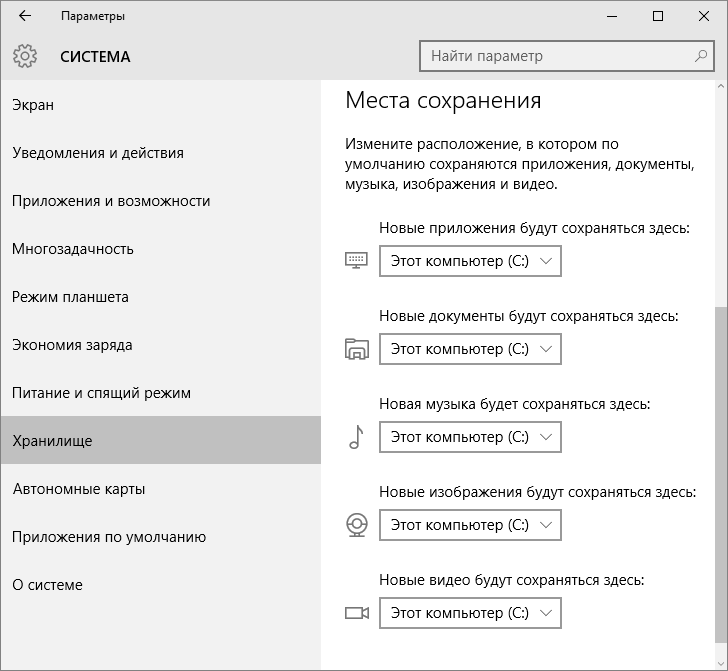The image size is (728, 671).
Task: Expand the new images save location dropdown
Action: [470, 525]
